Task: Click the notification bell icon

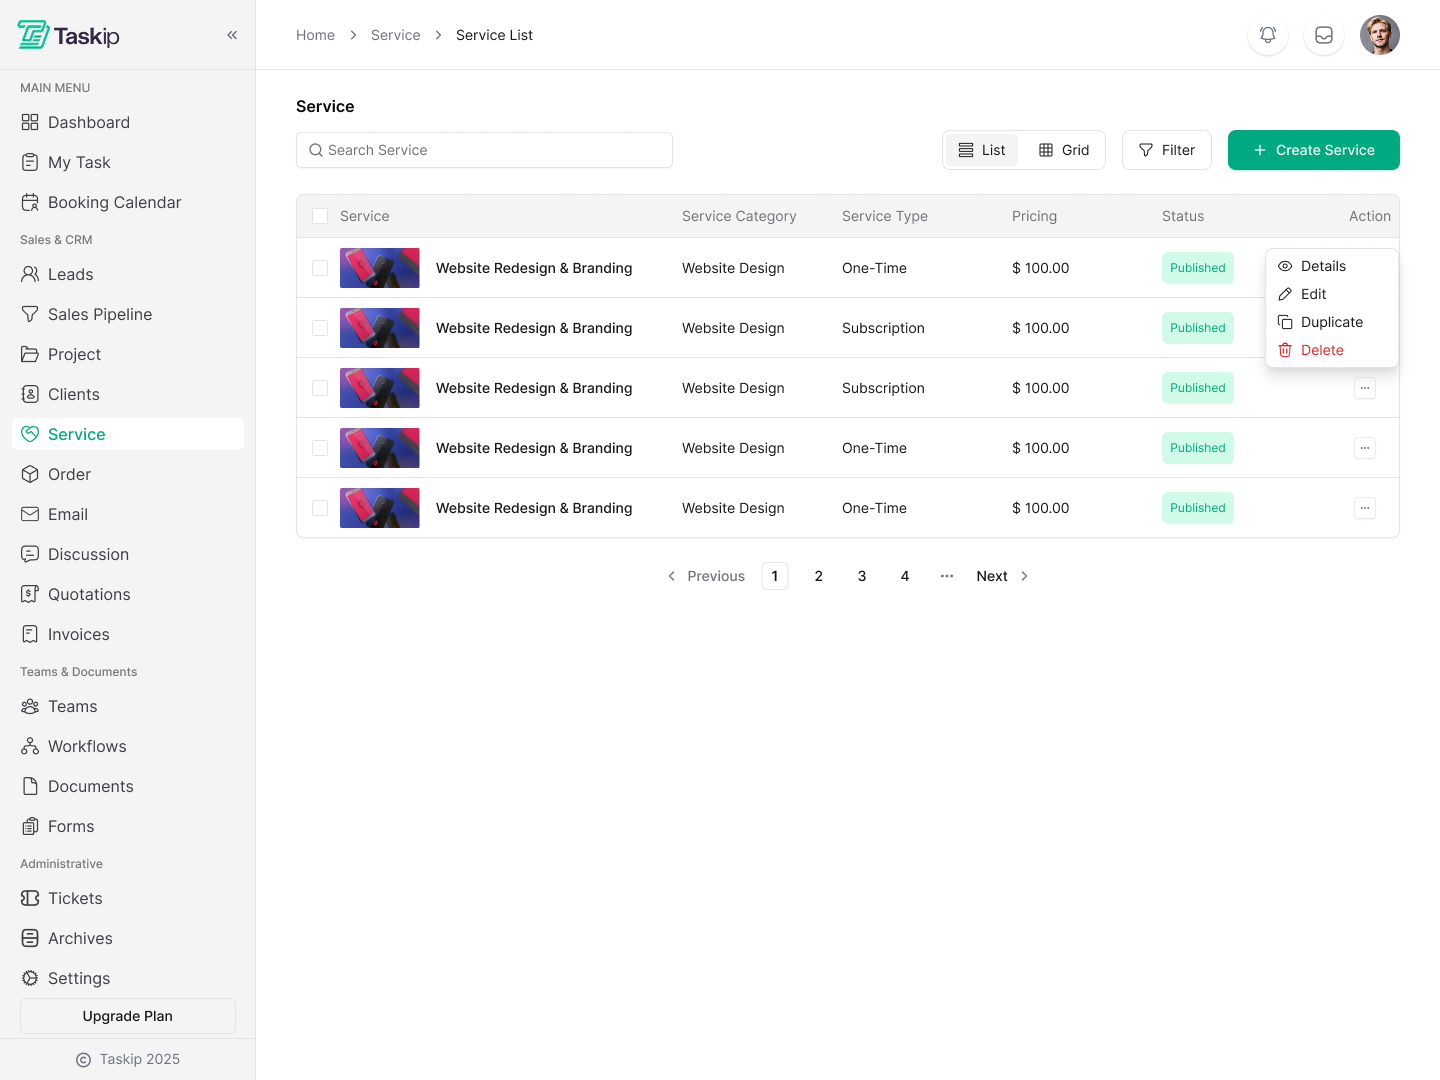Action: [1268, 35]
